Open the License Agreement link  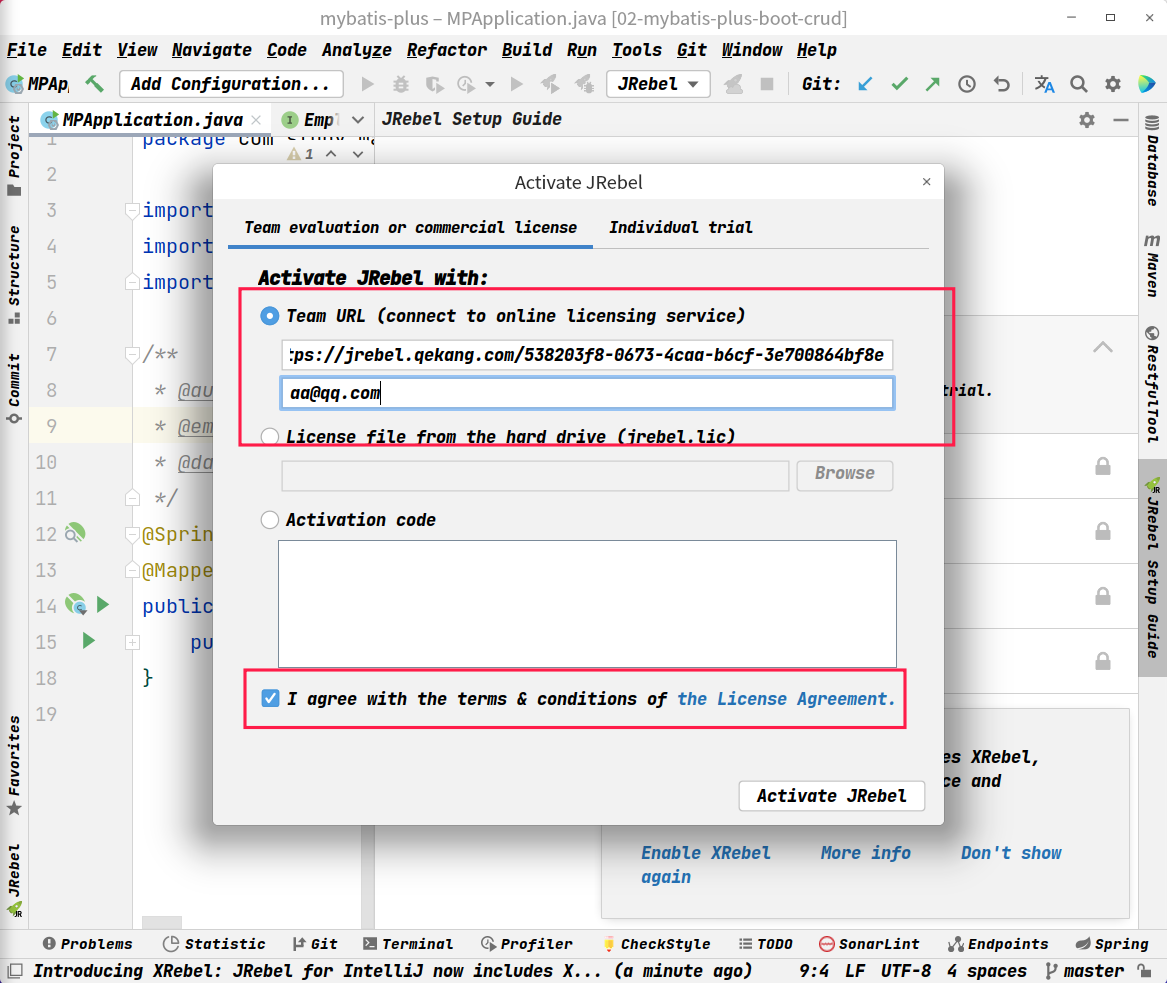(786, 699)
